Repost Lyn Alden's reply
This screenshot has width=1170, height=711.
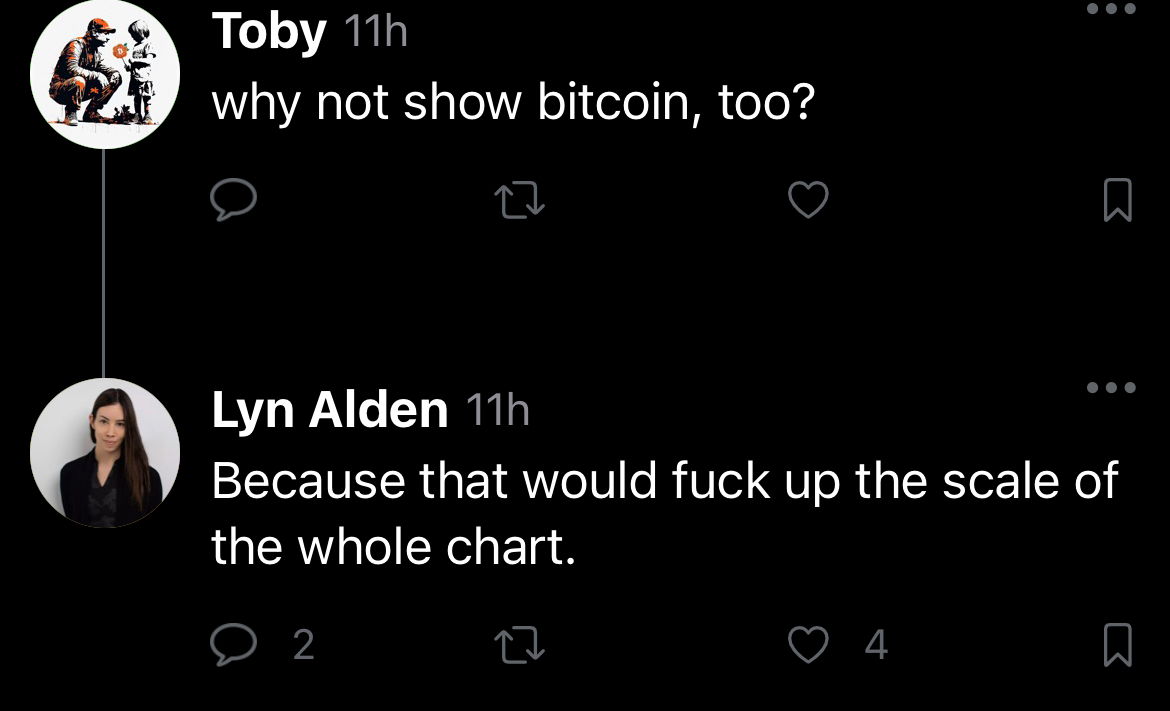point(520,645)
